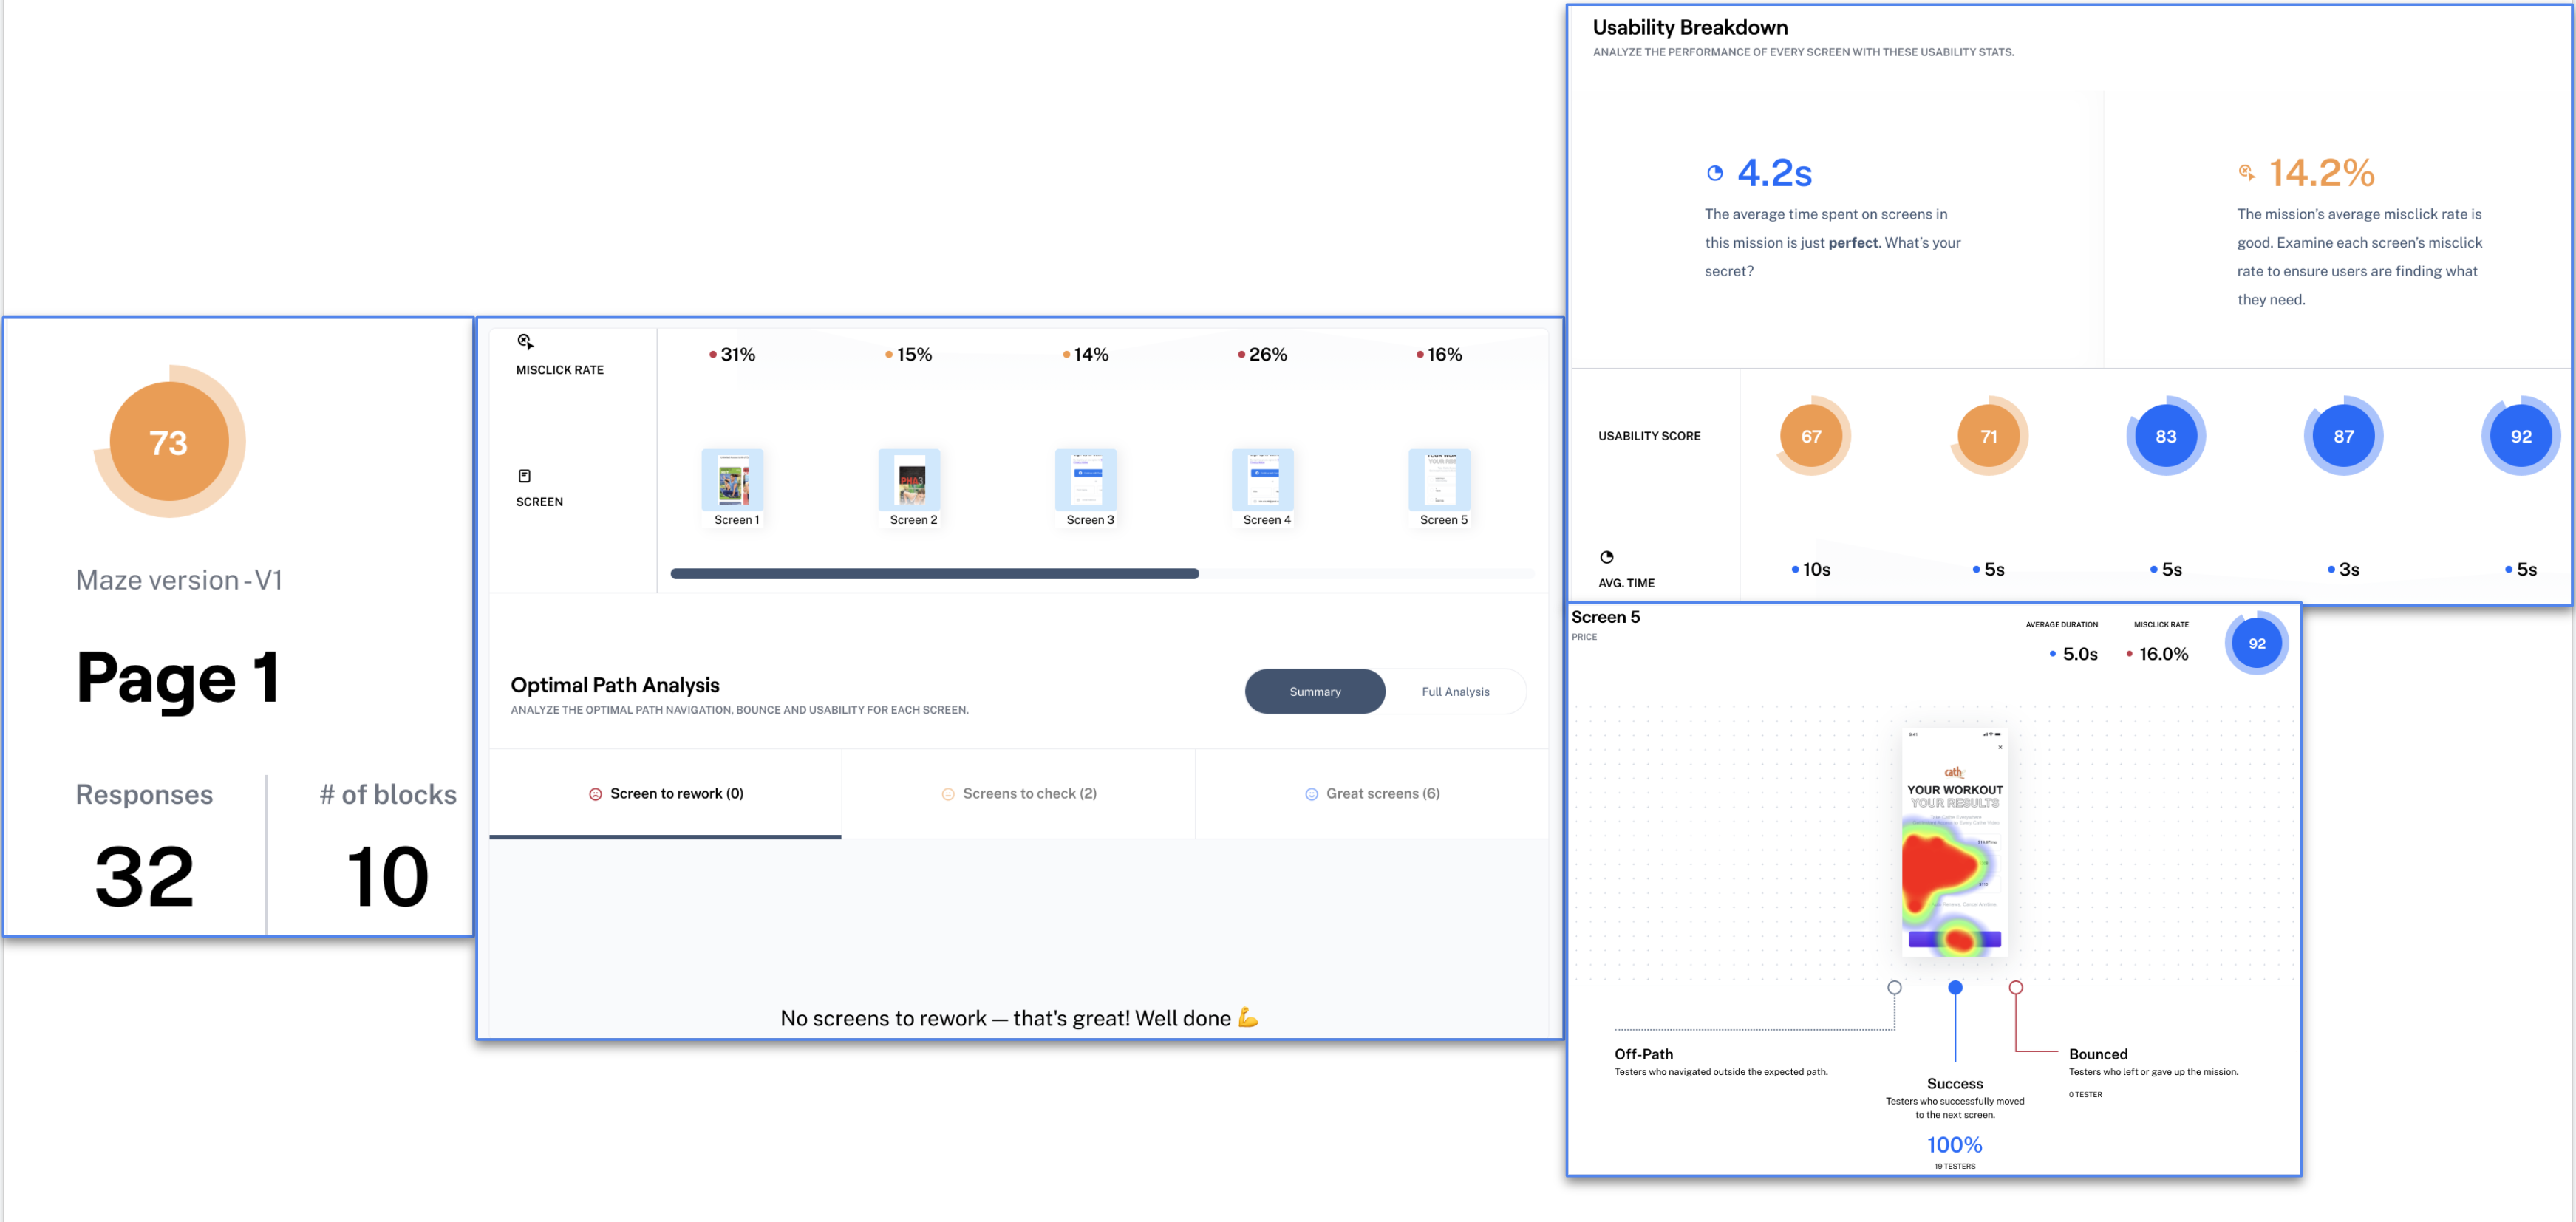The width and height of the screenshot is (2576, 1222).
Task: Click the horizontal screens scrollbar
Action: [x=934, y=573]
